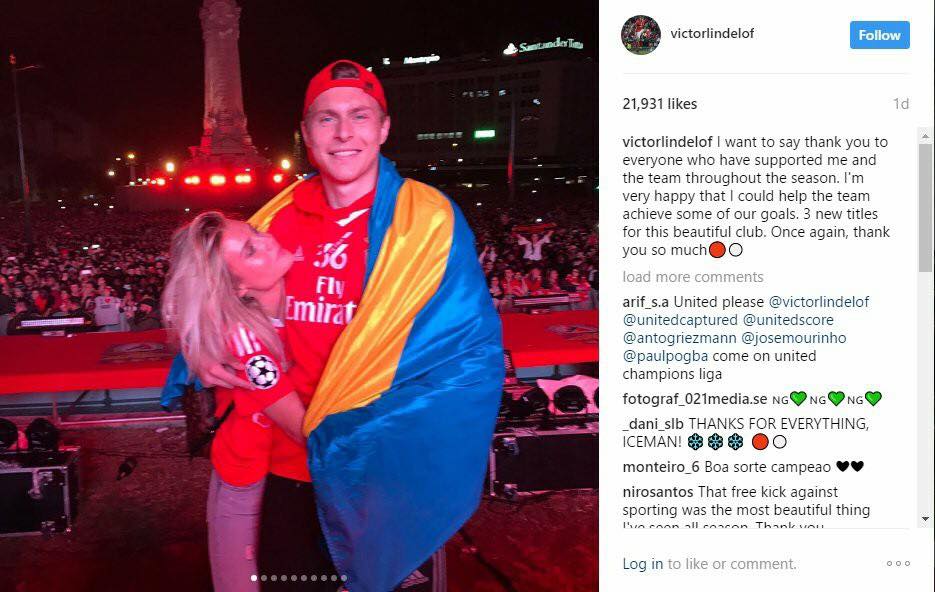Image resolution: width=935 pixels, height=592 pixels.
Task: Select the first carousel dot indicator
Action: pos(254,578)
